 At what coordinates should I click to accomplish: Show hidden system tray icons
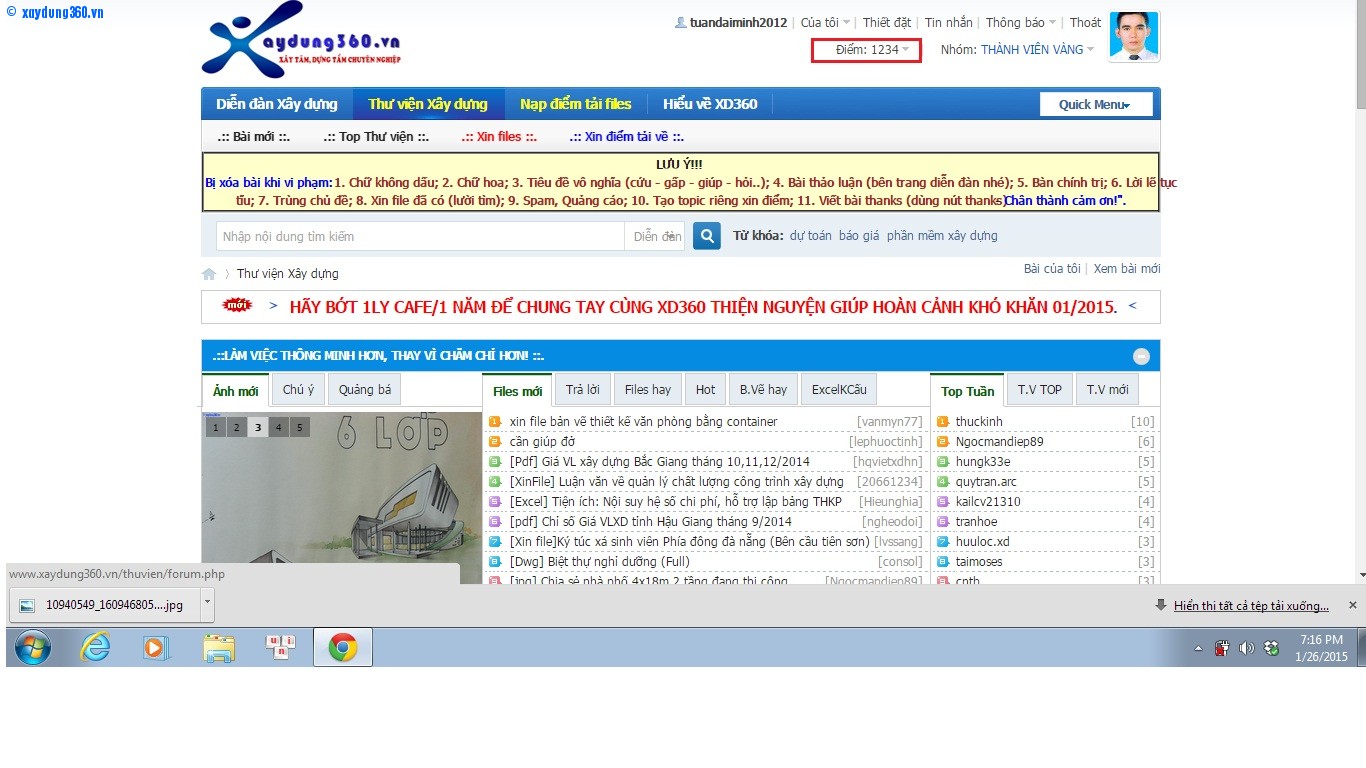coord(1199,648)
